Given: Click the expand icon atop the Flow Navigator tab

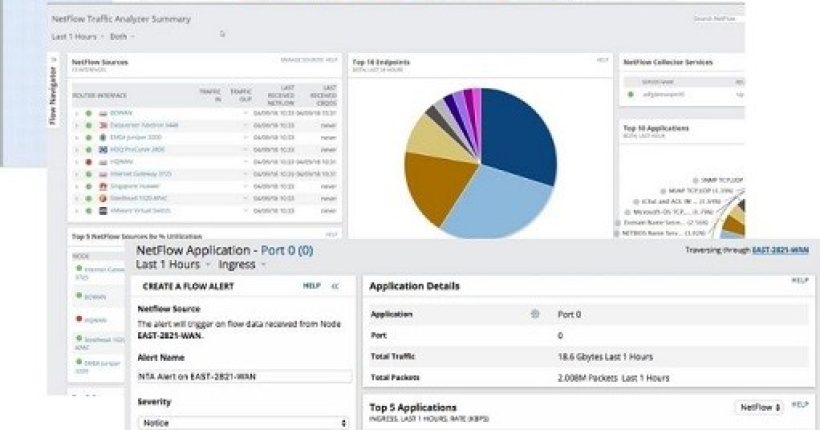Looking at the screenshot, I should point(53,60).
